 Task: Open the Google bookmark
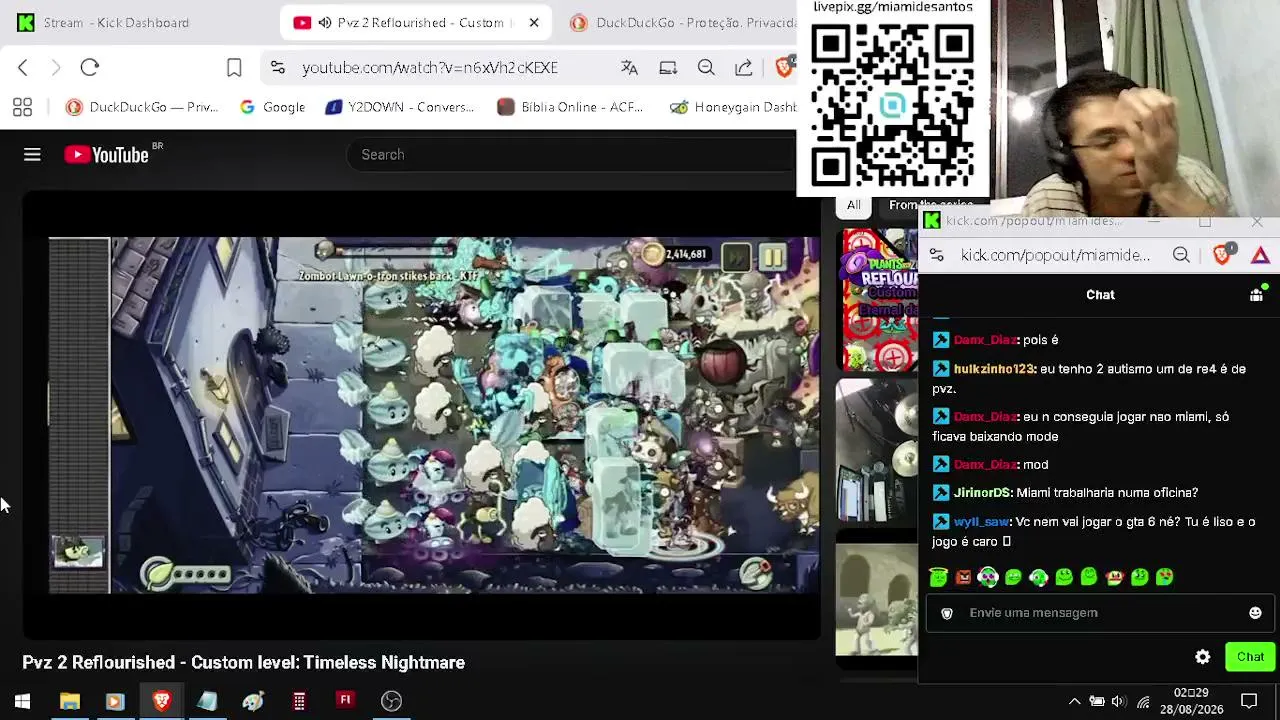(x=272, y=107)
